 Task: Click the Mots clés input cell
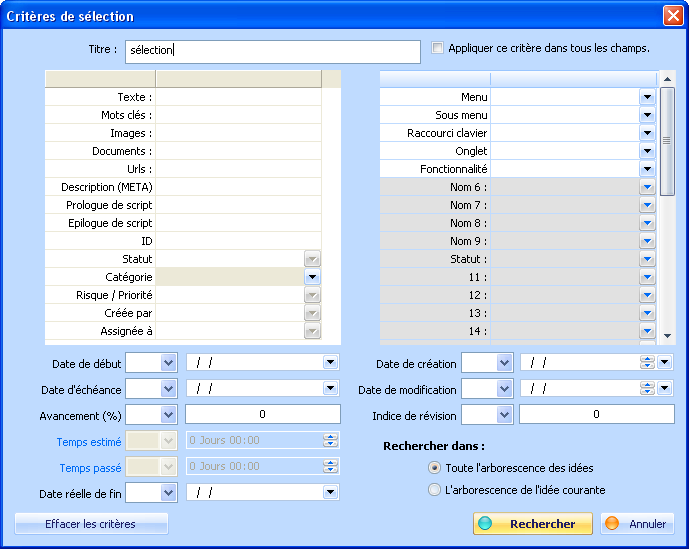[x=239, y=115]
